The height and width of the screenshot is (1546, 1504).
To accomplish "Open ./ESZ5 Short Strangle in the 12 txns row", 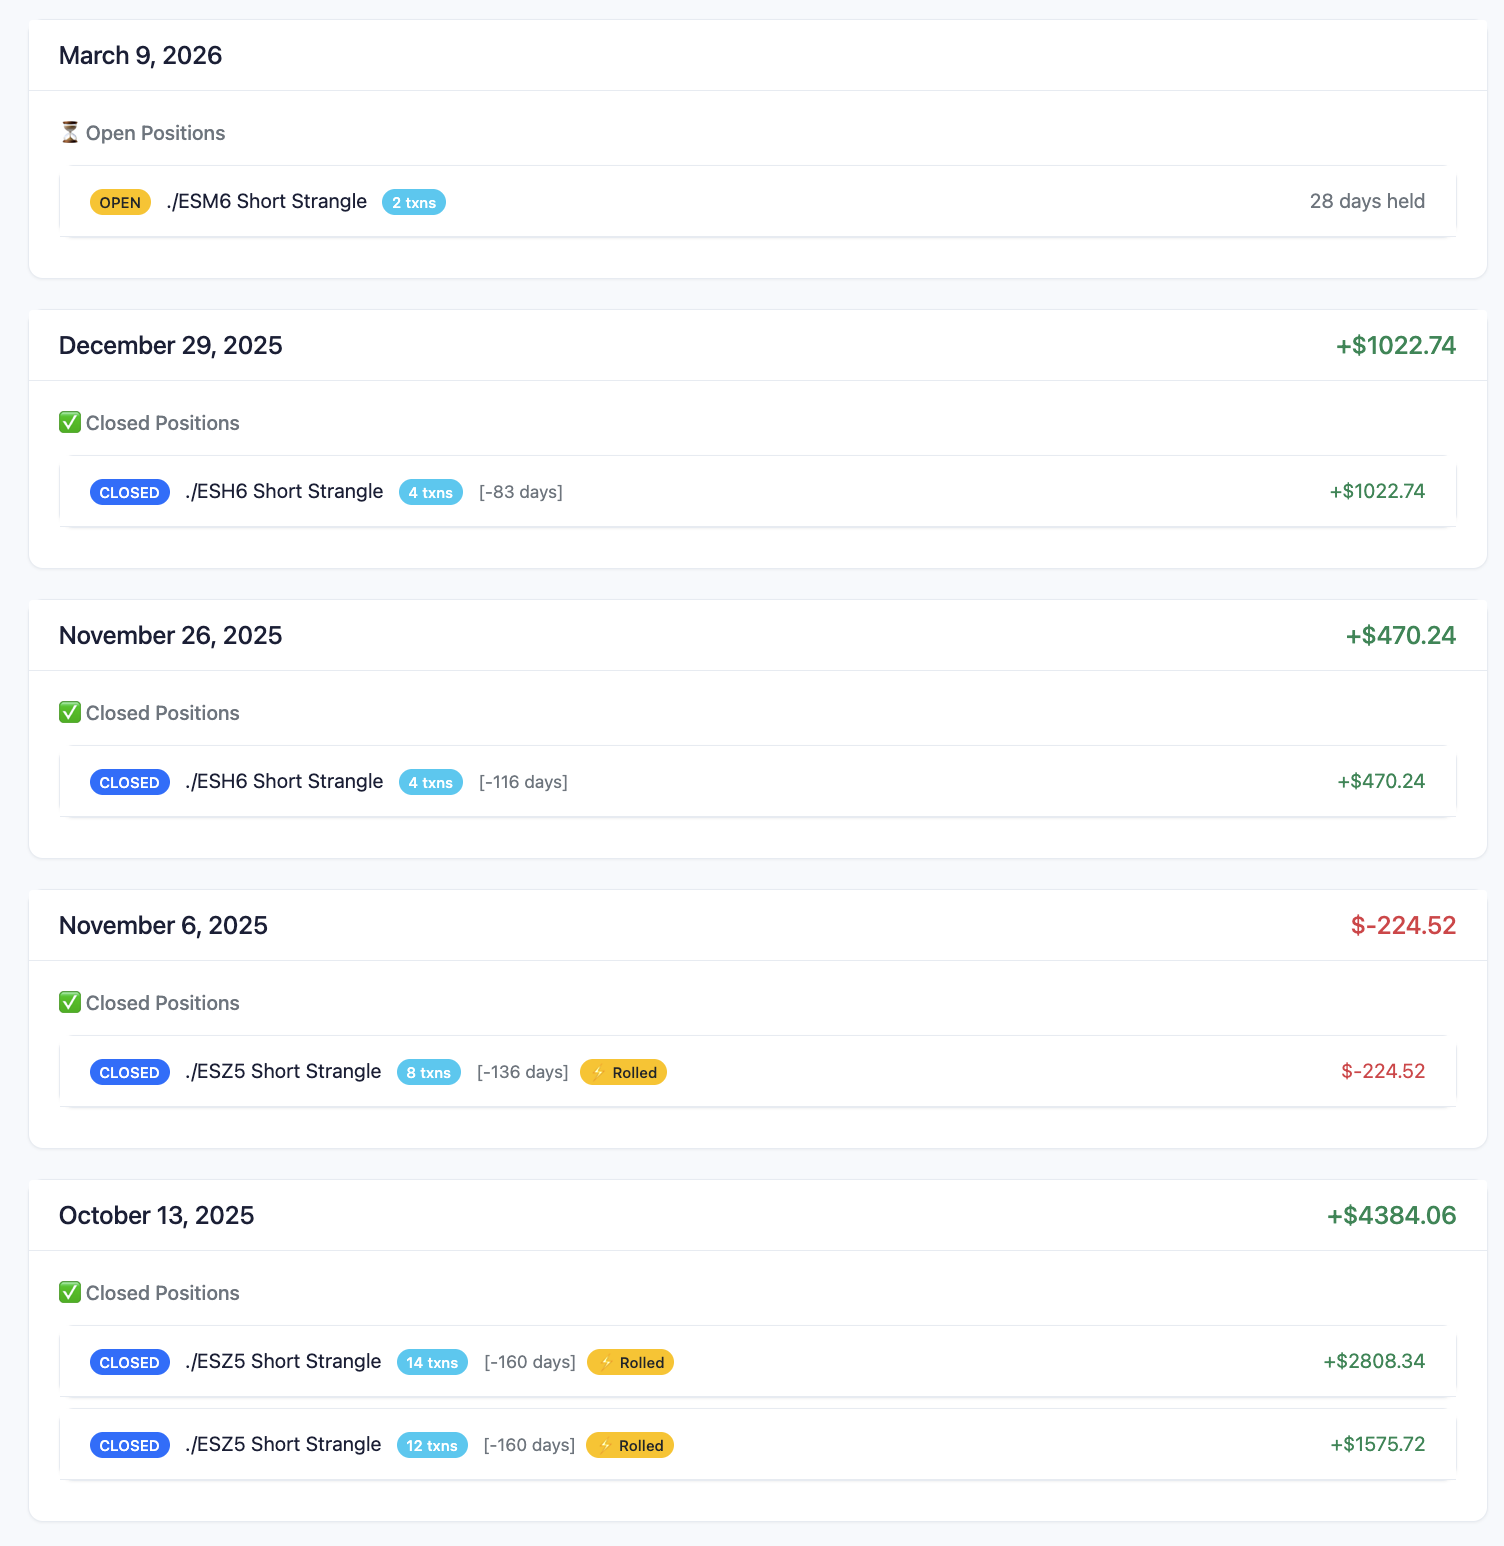I will click(283, 1444).
